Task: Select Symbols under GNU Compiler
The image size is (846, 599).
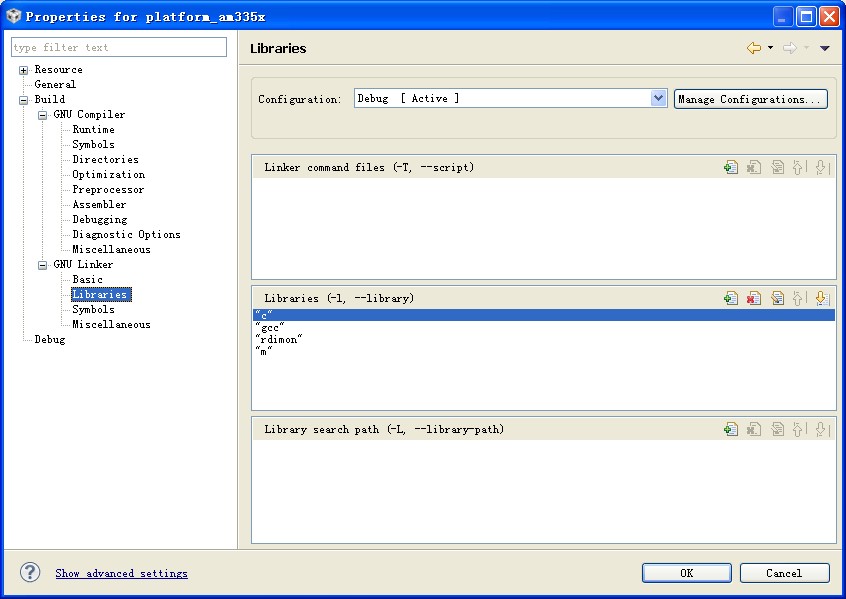Action: (x=93, y=145)
